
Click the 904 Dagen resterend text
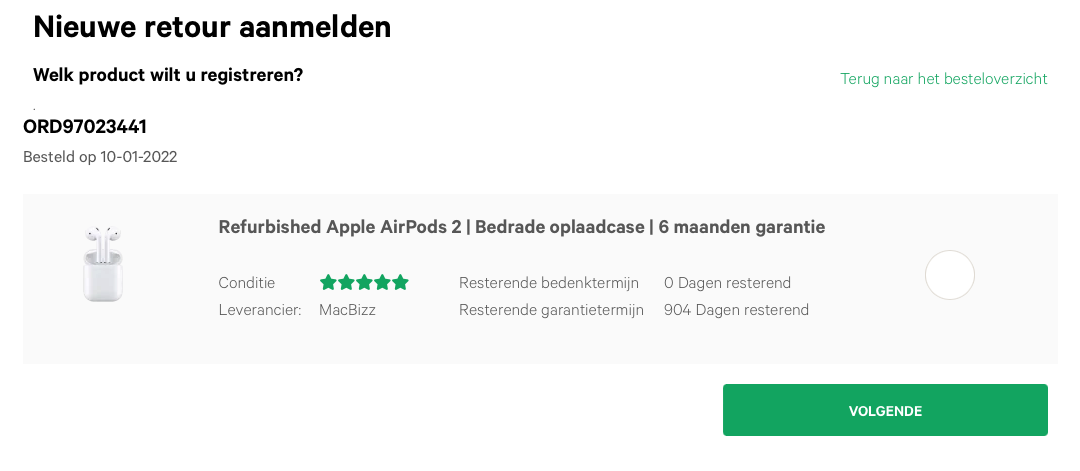point(736,310)
